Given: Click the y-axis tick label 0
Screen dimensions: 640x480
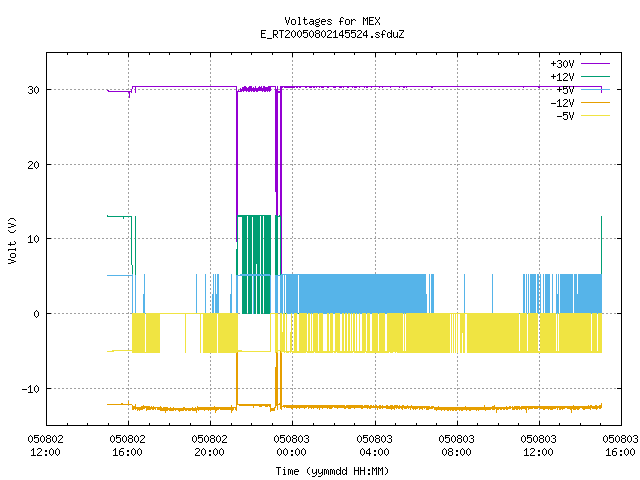Looking at the screenshot, I should tap(36, 314).
